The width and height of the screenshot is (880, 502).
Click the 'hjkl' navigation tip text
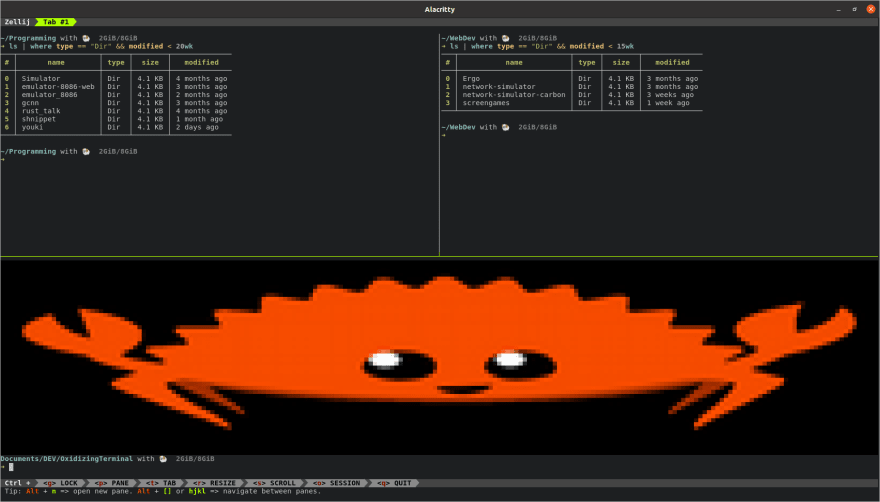[197, 491]
